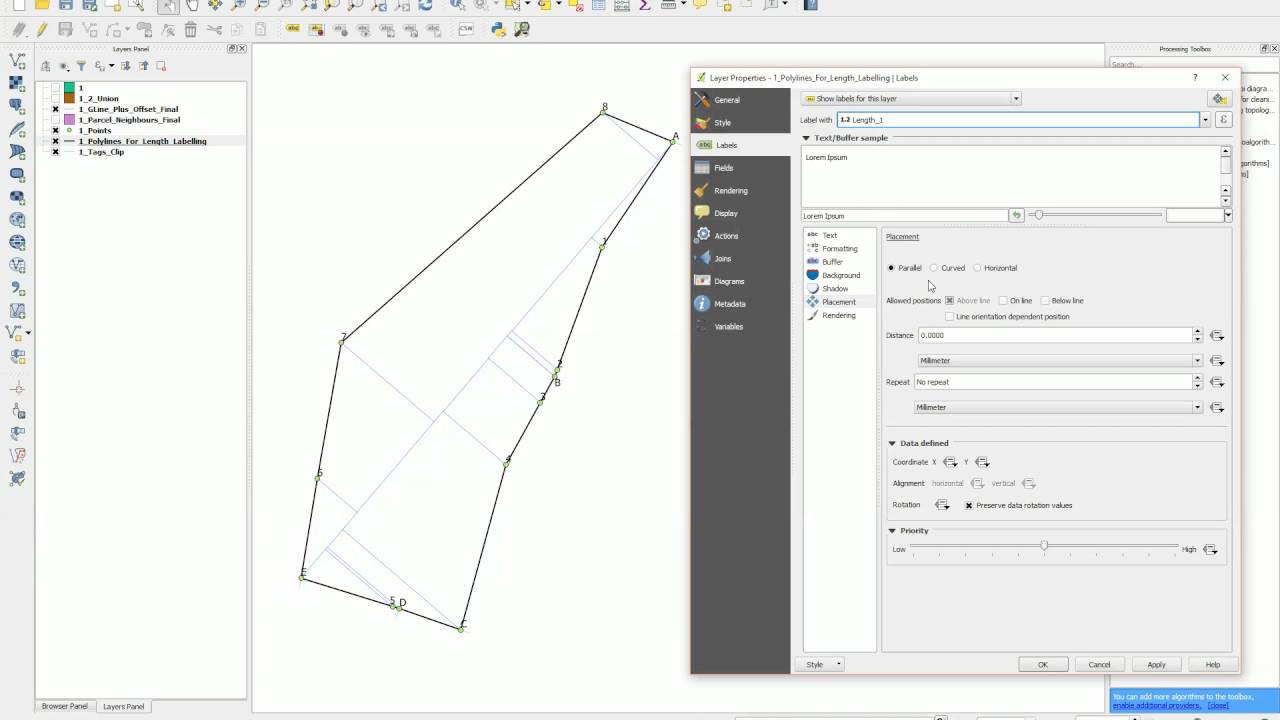Screen dimensions: 1280x720
Task: Toggle visibility of 1_Points layer
Action: (x=55, y=130)
